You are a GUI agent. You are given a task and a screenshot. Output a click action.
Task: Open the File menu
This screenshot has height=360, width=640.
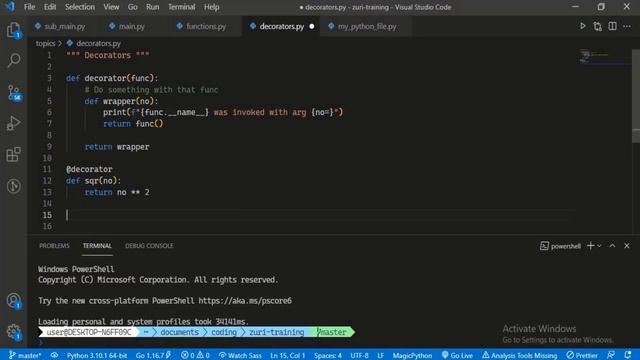pos(29,7)
